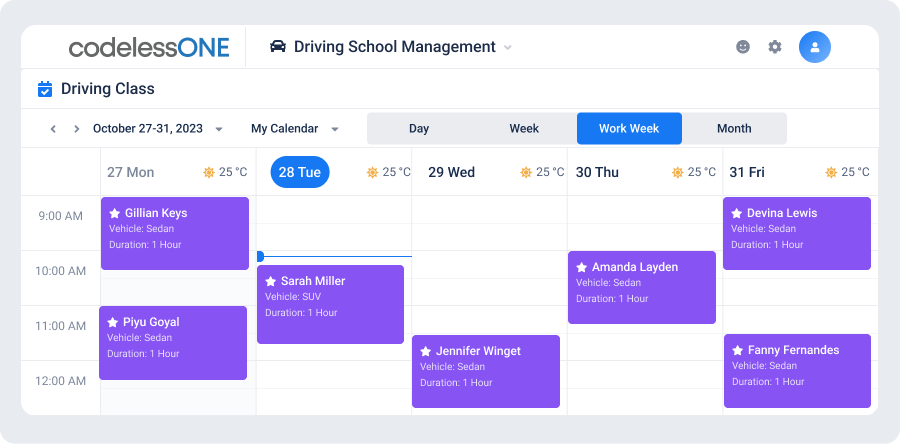
Task: Click the star icon on Gillian Keys class
Action: [x=115, y=213]
